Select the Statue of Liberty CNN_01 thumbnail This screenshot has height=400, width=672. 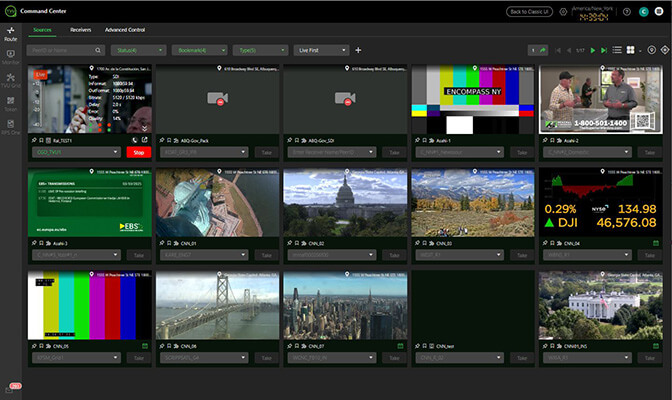pos(217,202)
